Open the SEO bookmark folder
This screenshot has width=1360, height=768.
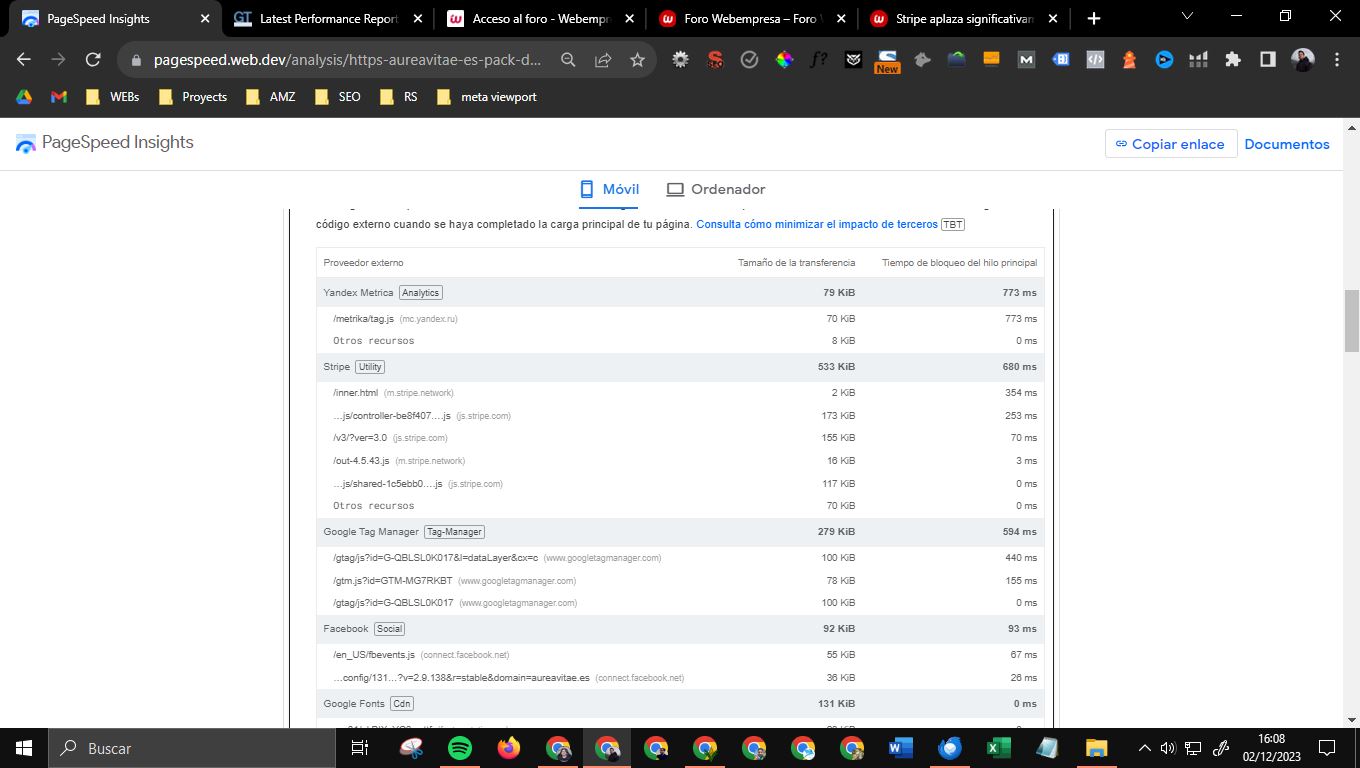pyautogui.click(x=338, y=97)
